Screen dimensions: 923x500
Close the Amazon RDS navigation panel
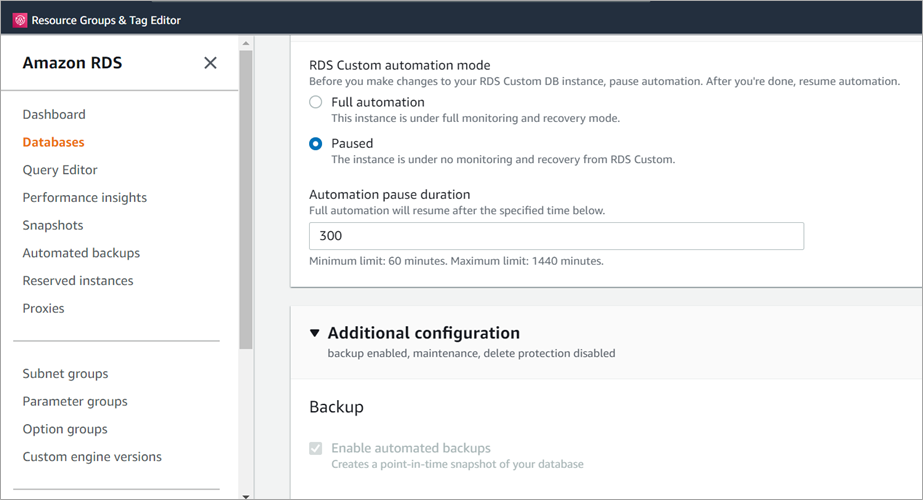(210, 63)
